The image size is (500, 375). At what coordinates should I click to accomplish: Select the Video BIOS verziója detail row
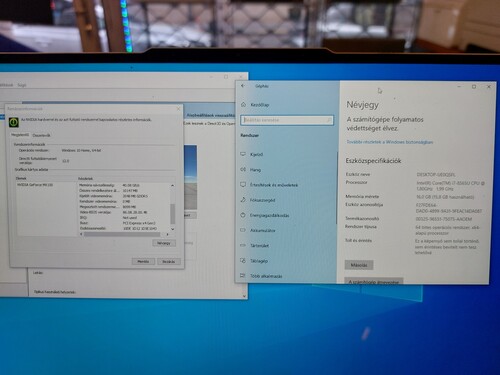pyautogui.click(x=113, y=212)
